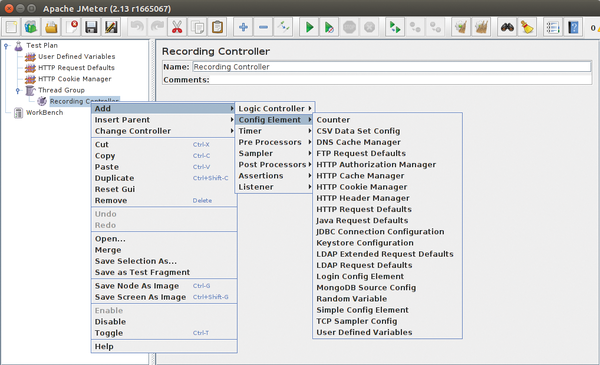The width and height of the screenshot is (600, 365).
Task: Open the Change Controller submenu
Action: pyautogui.click(x=164, y=131)
